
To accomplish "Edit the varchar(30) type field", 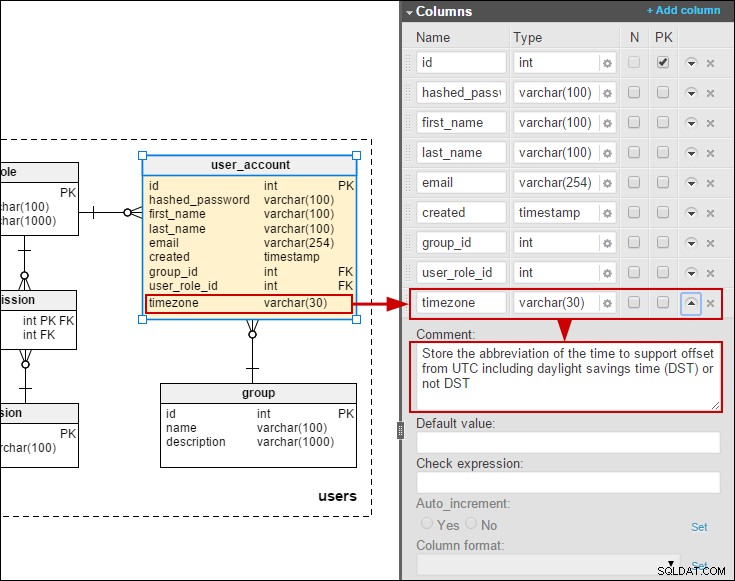I will click(556, 303).
